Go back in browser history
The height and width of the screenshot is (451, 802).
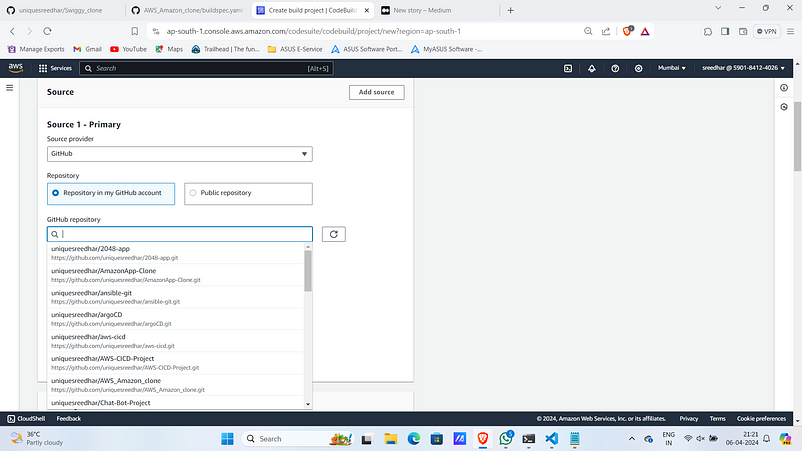click(12, 31)
